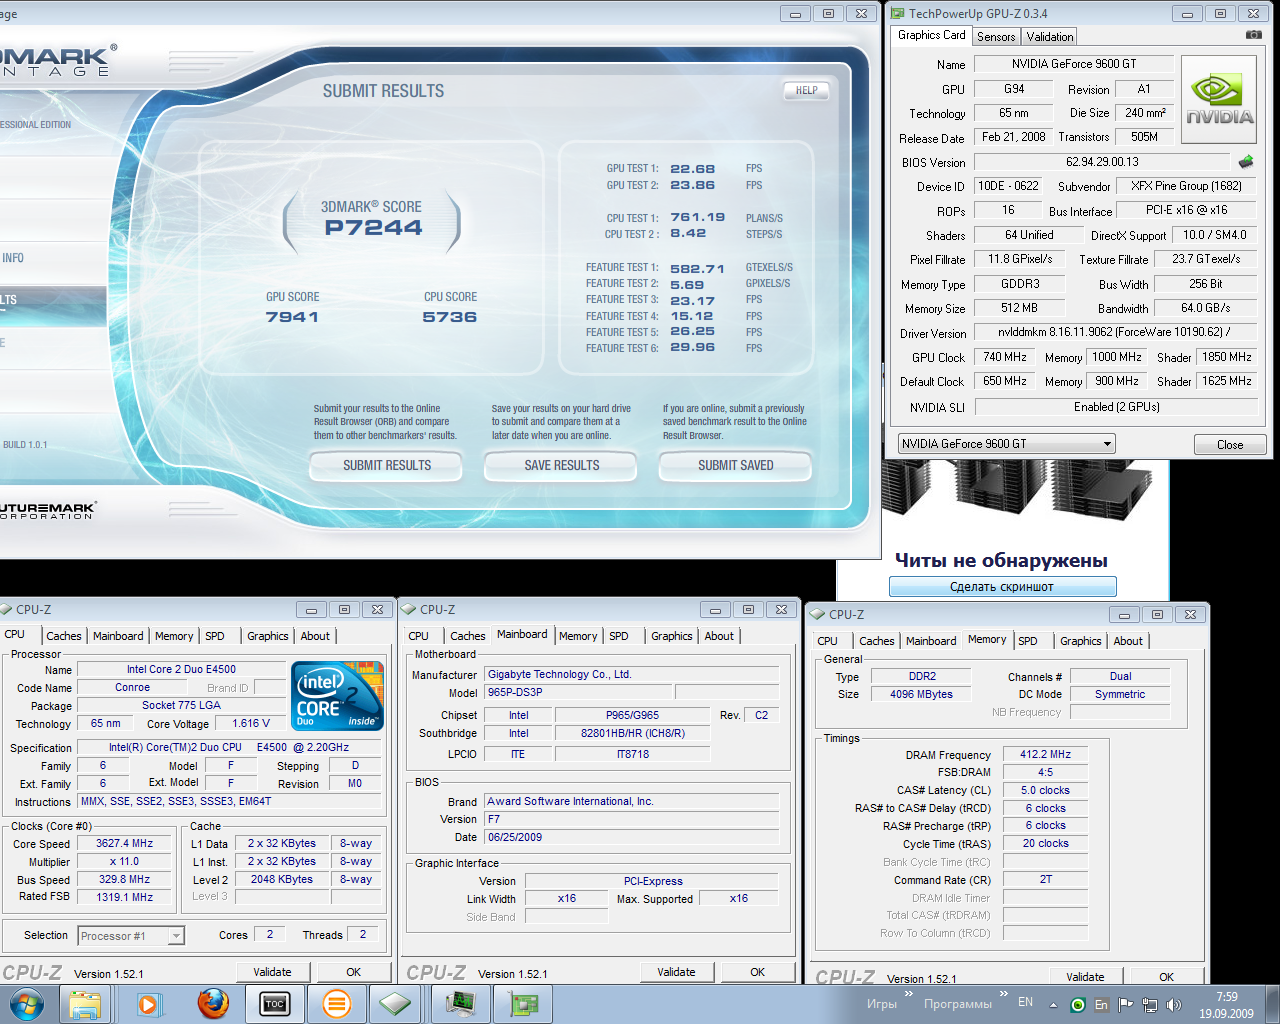Screen dimensions: 1280x1024
Task: Click the En language tray icon
Action: pos(1101,1005)
